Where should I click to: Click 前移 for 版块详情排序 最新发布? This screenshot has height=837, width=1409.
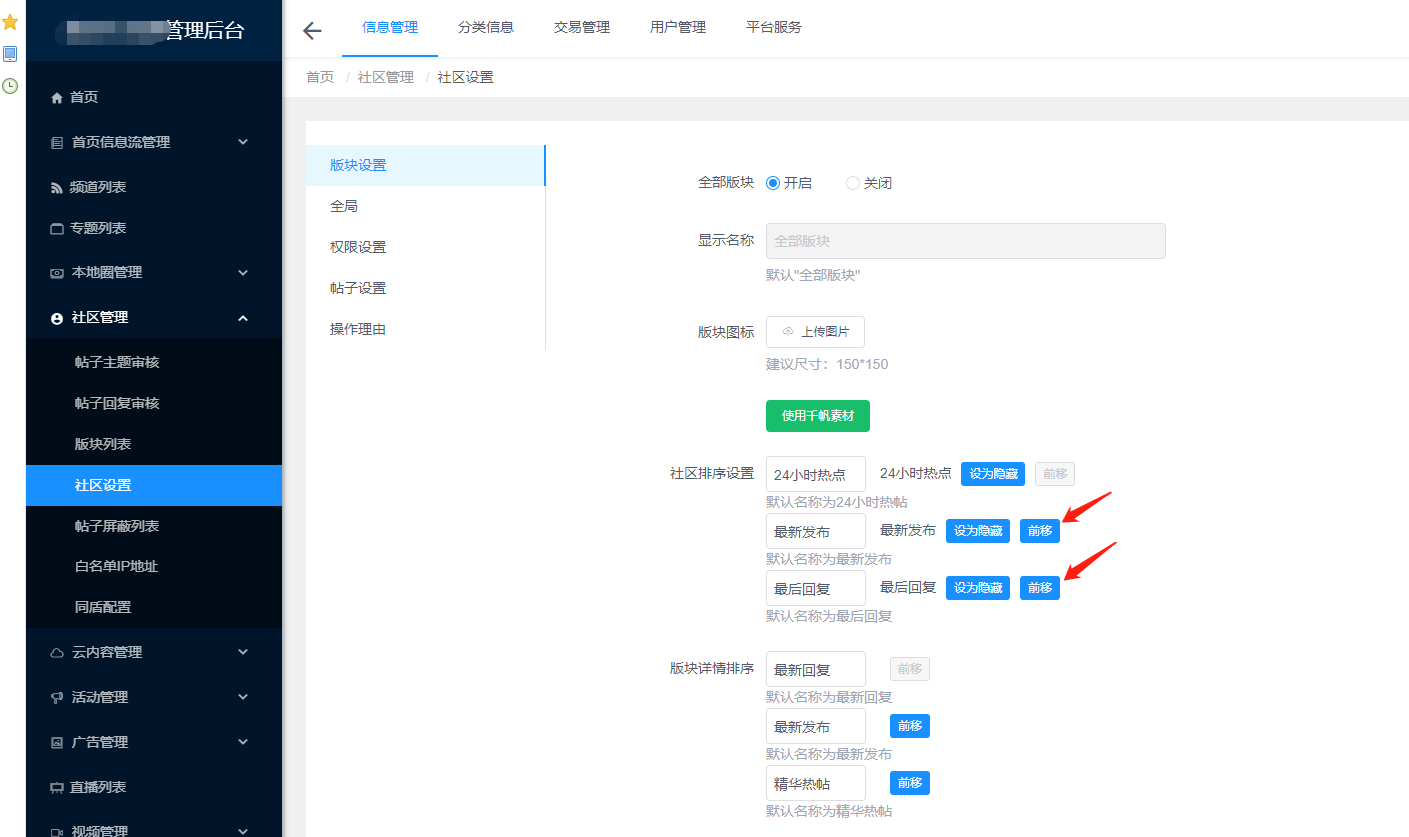click(x=910, y=726)
